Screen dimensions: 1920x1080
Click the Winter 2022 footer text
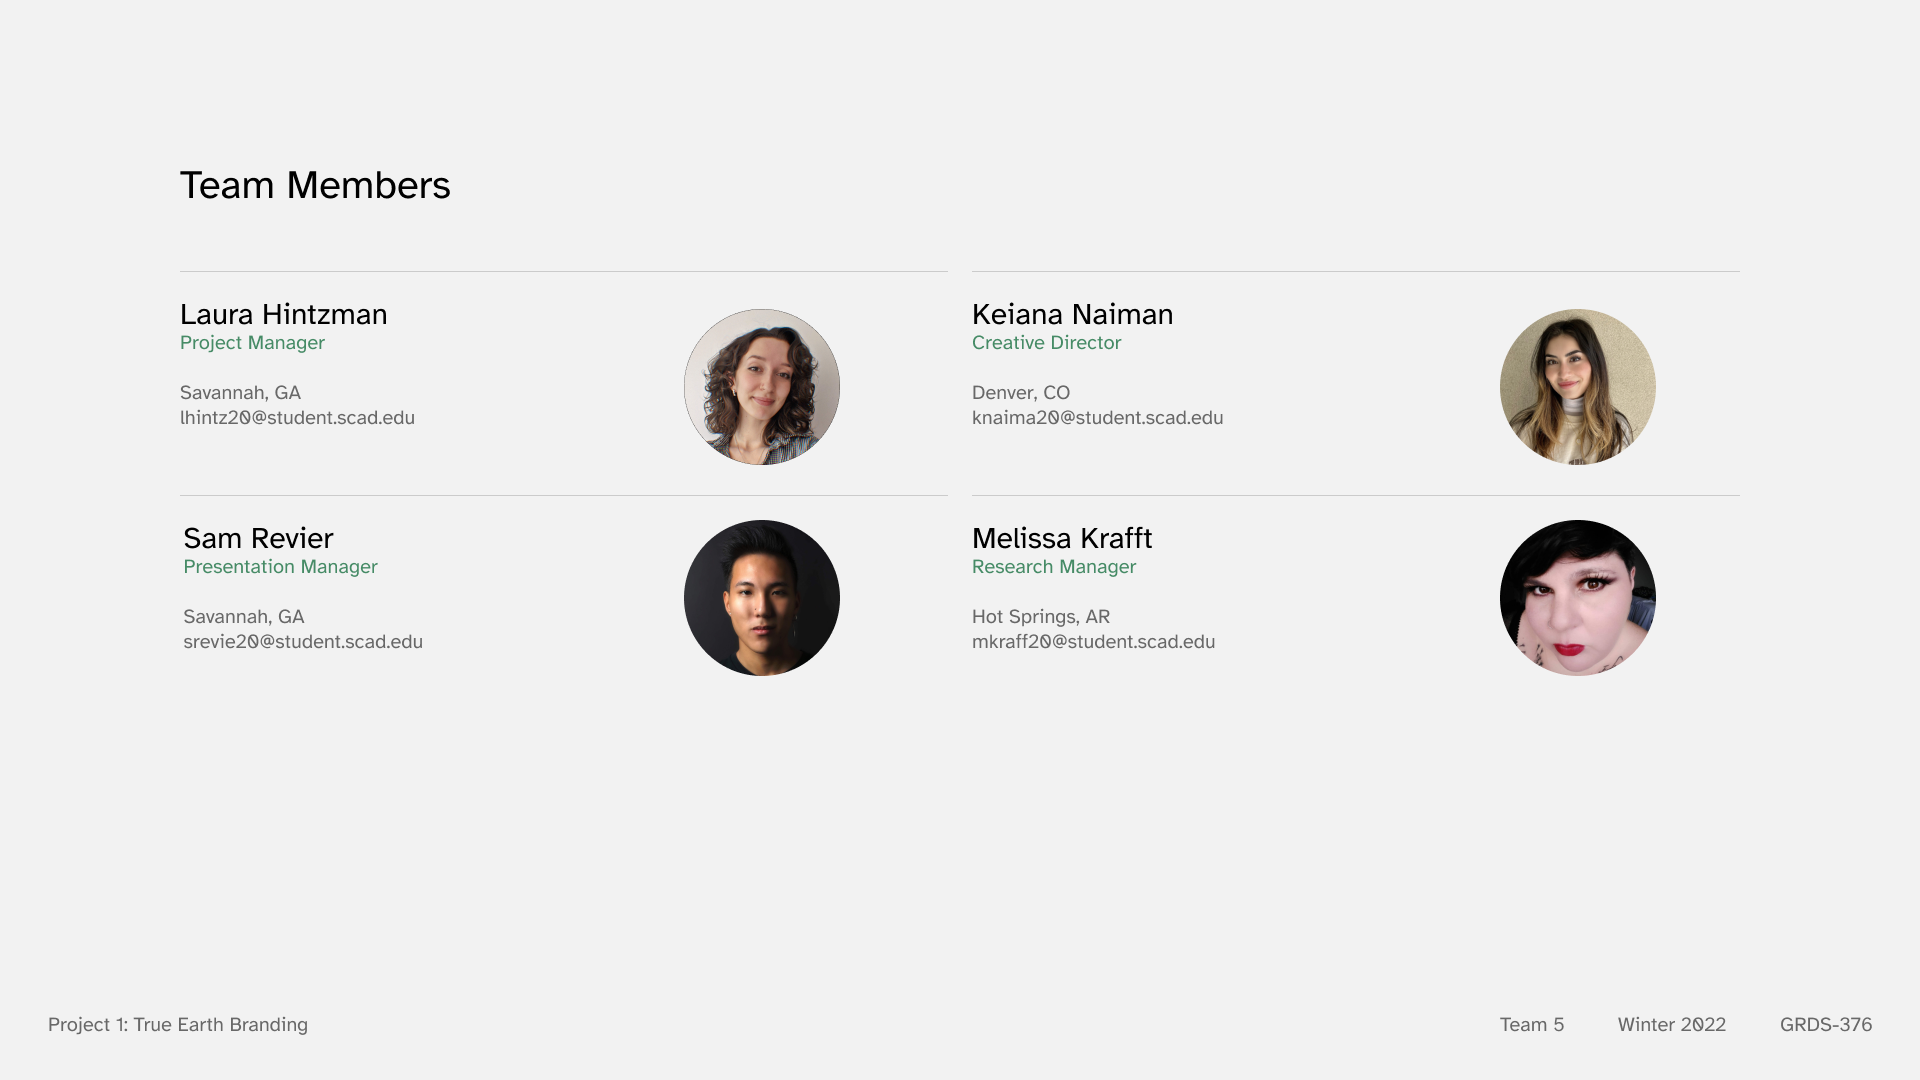[1671, 1025]
